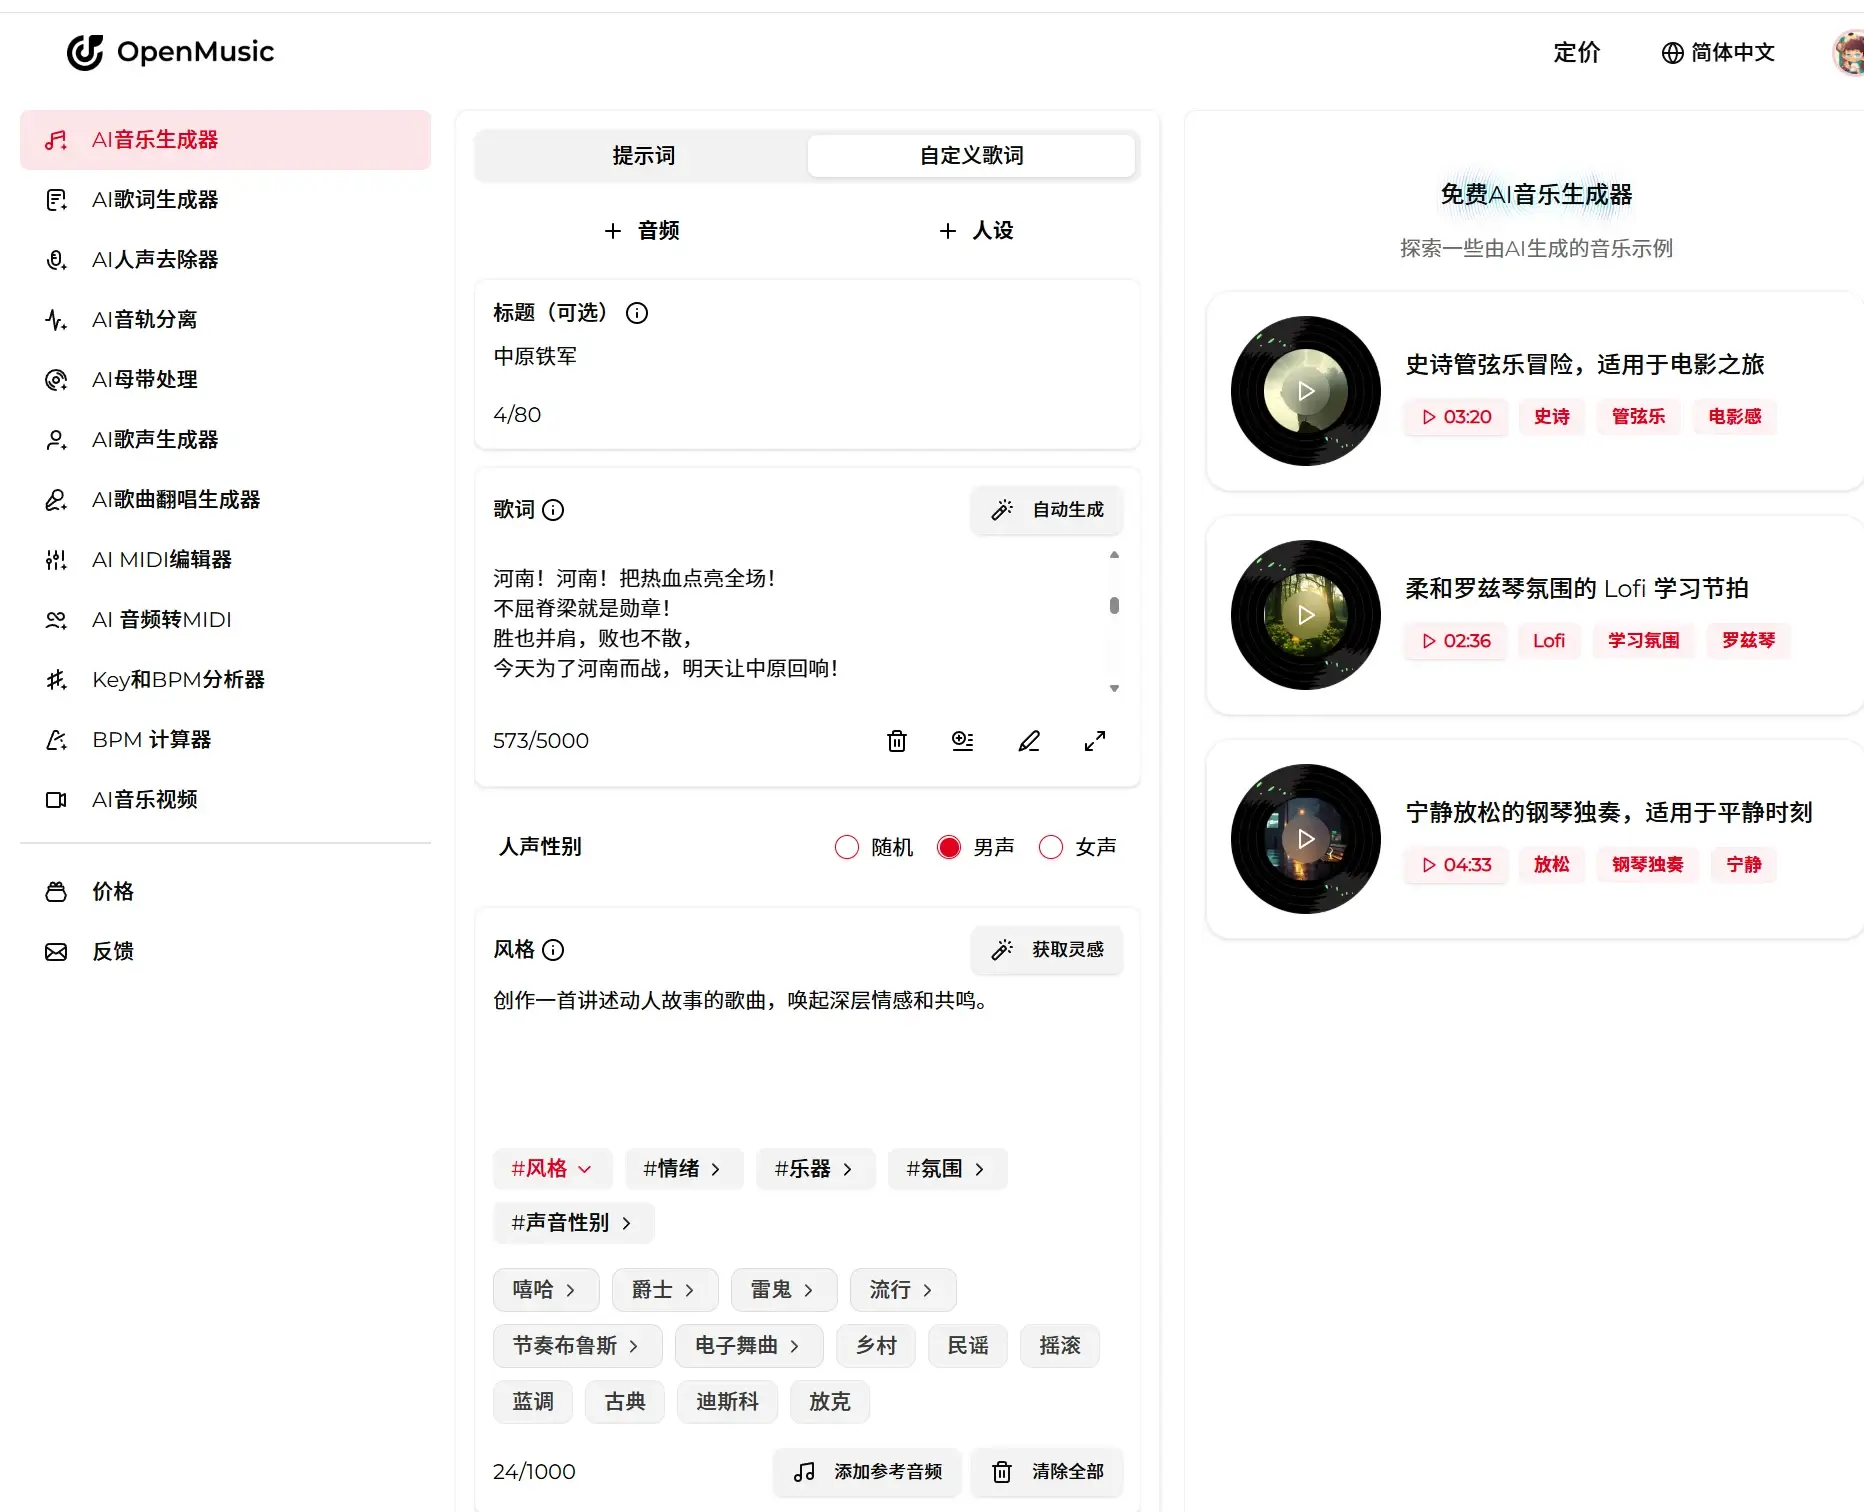Click the info icon beside 标题（可选）
This screenshot has height=1512, width=1864.
[x=637, y=313]
